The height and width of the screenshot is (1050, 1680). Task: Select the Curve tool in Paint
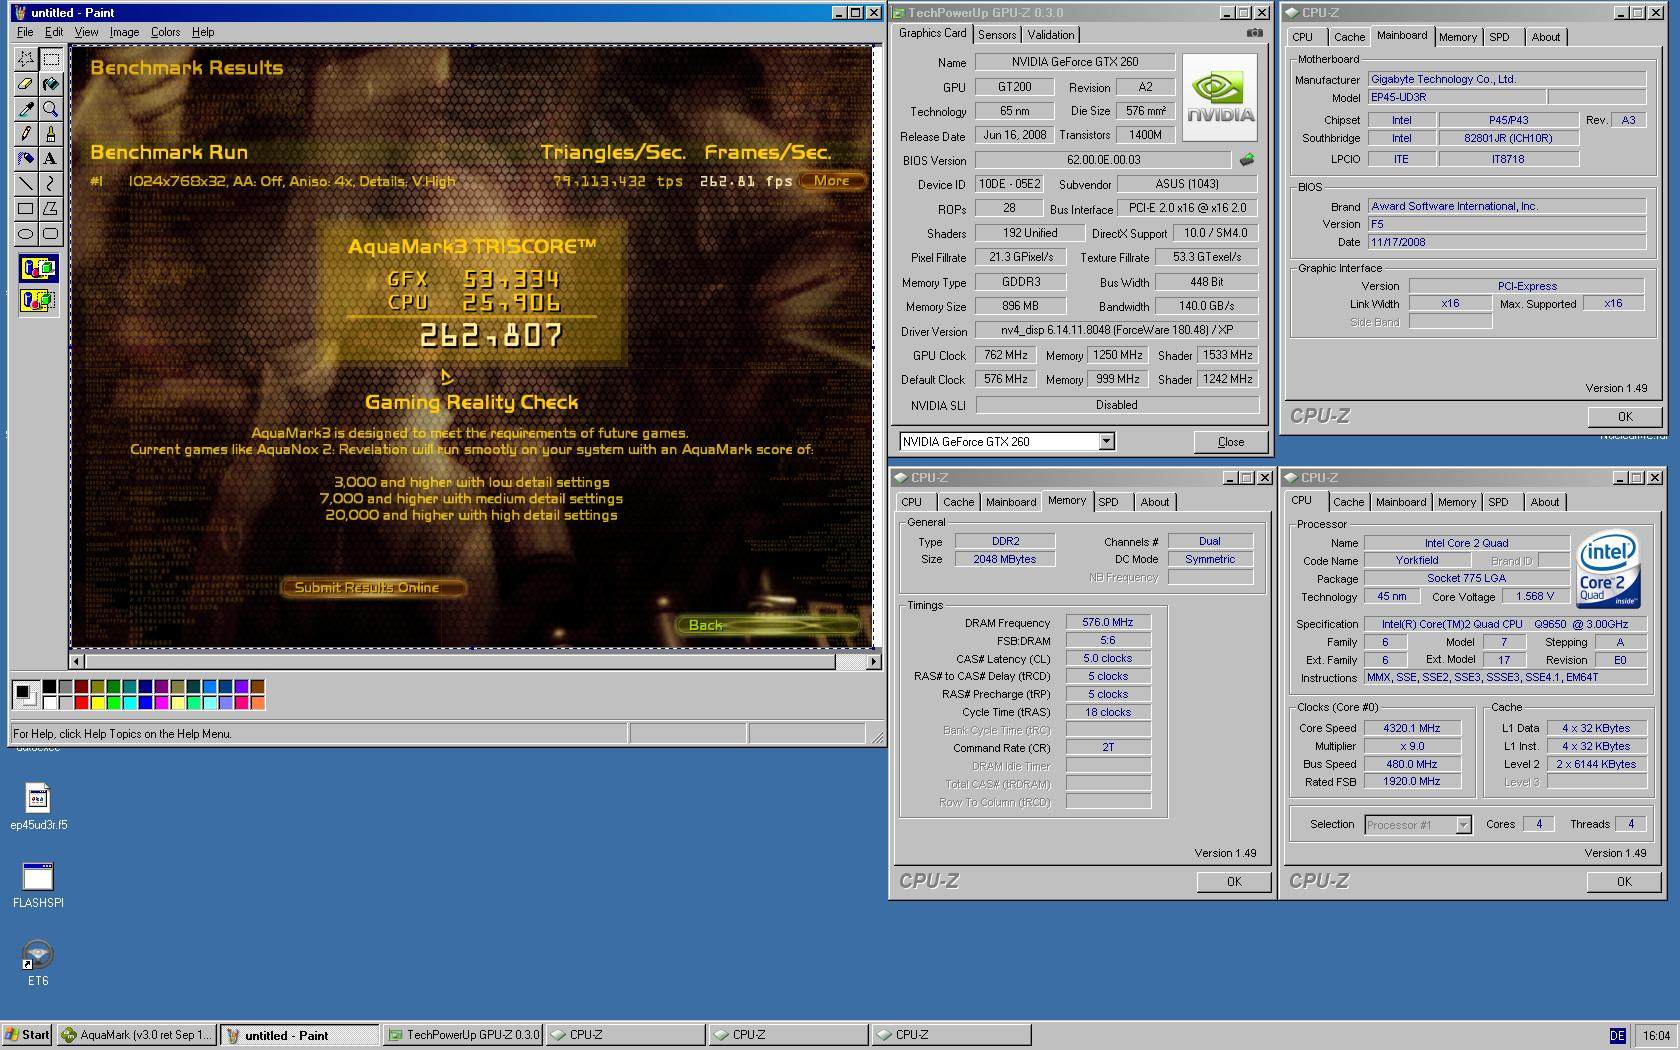pos(50,183)
